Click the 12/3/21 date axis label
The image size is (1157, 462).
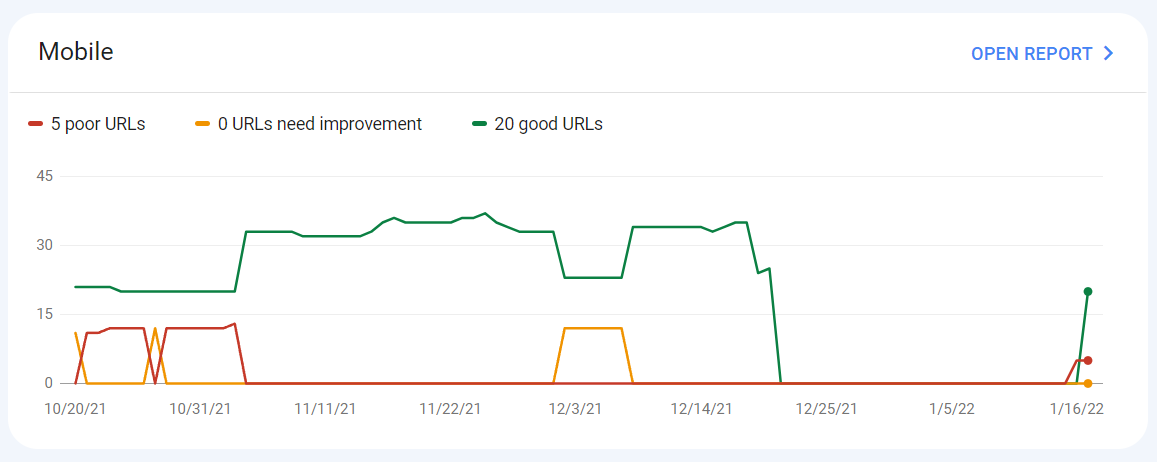(x=578, y=409)
